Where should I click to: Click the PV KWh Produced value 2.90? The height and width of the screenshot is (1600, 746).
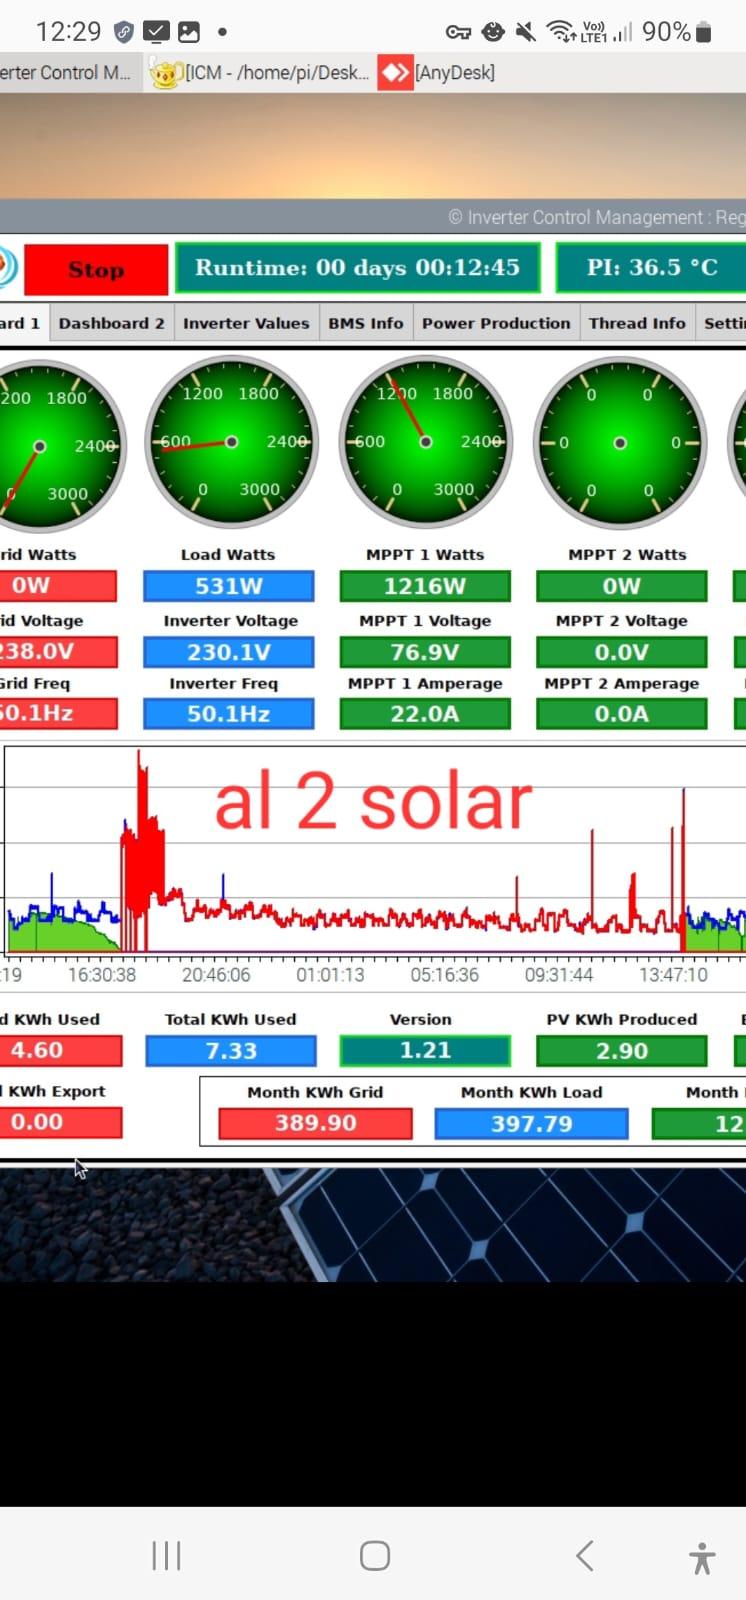[x=621, y=1051]
